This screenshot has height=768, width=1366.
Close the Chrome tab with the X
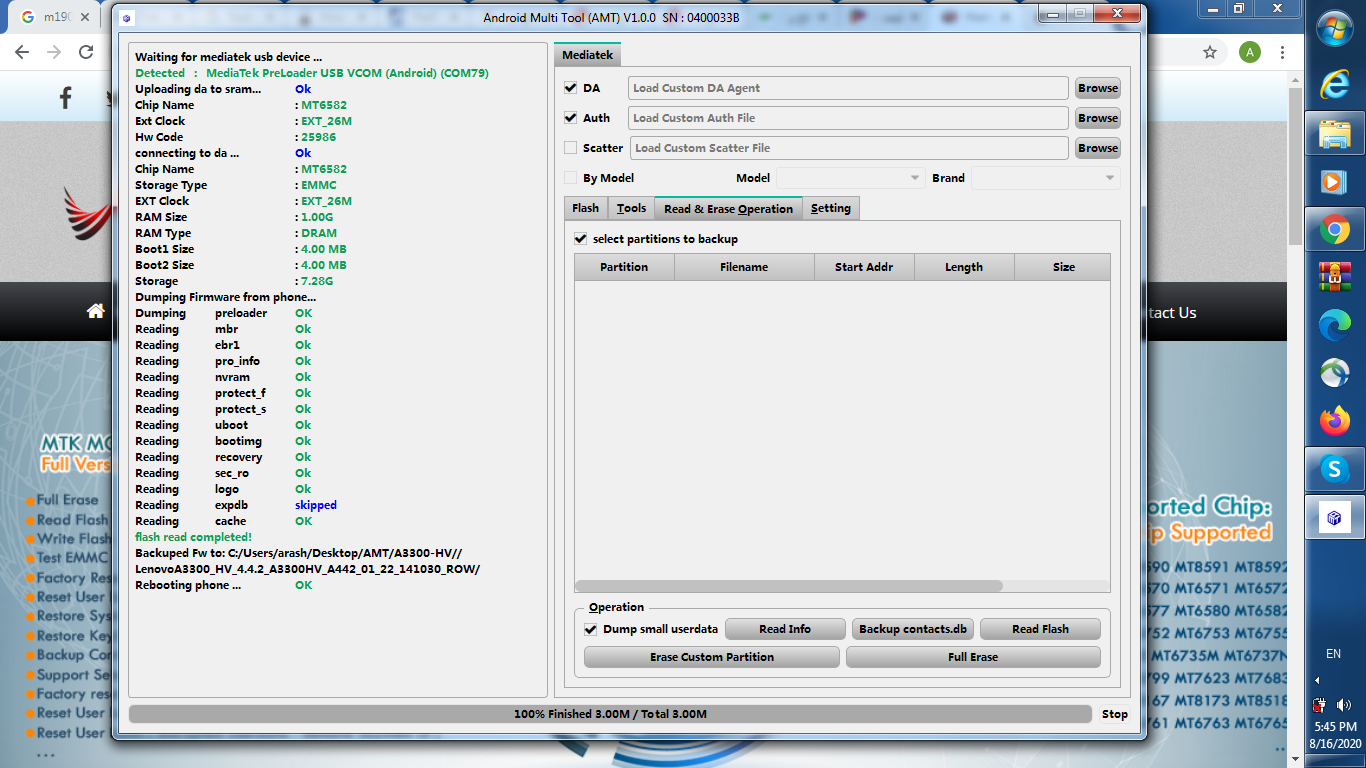click(x=85, y=18)
